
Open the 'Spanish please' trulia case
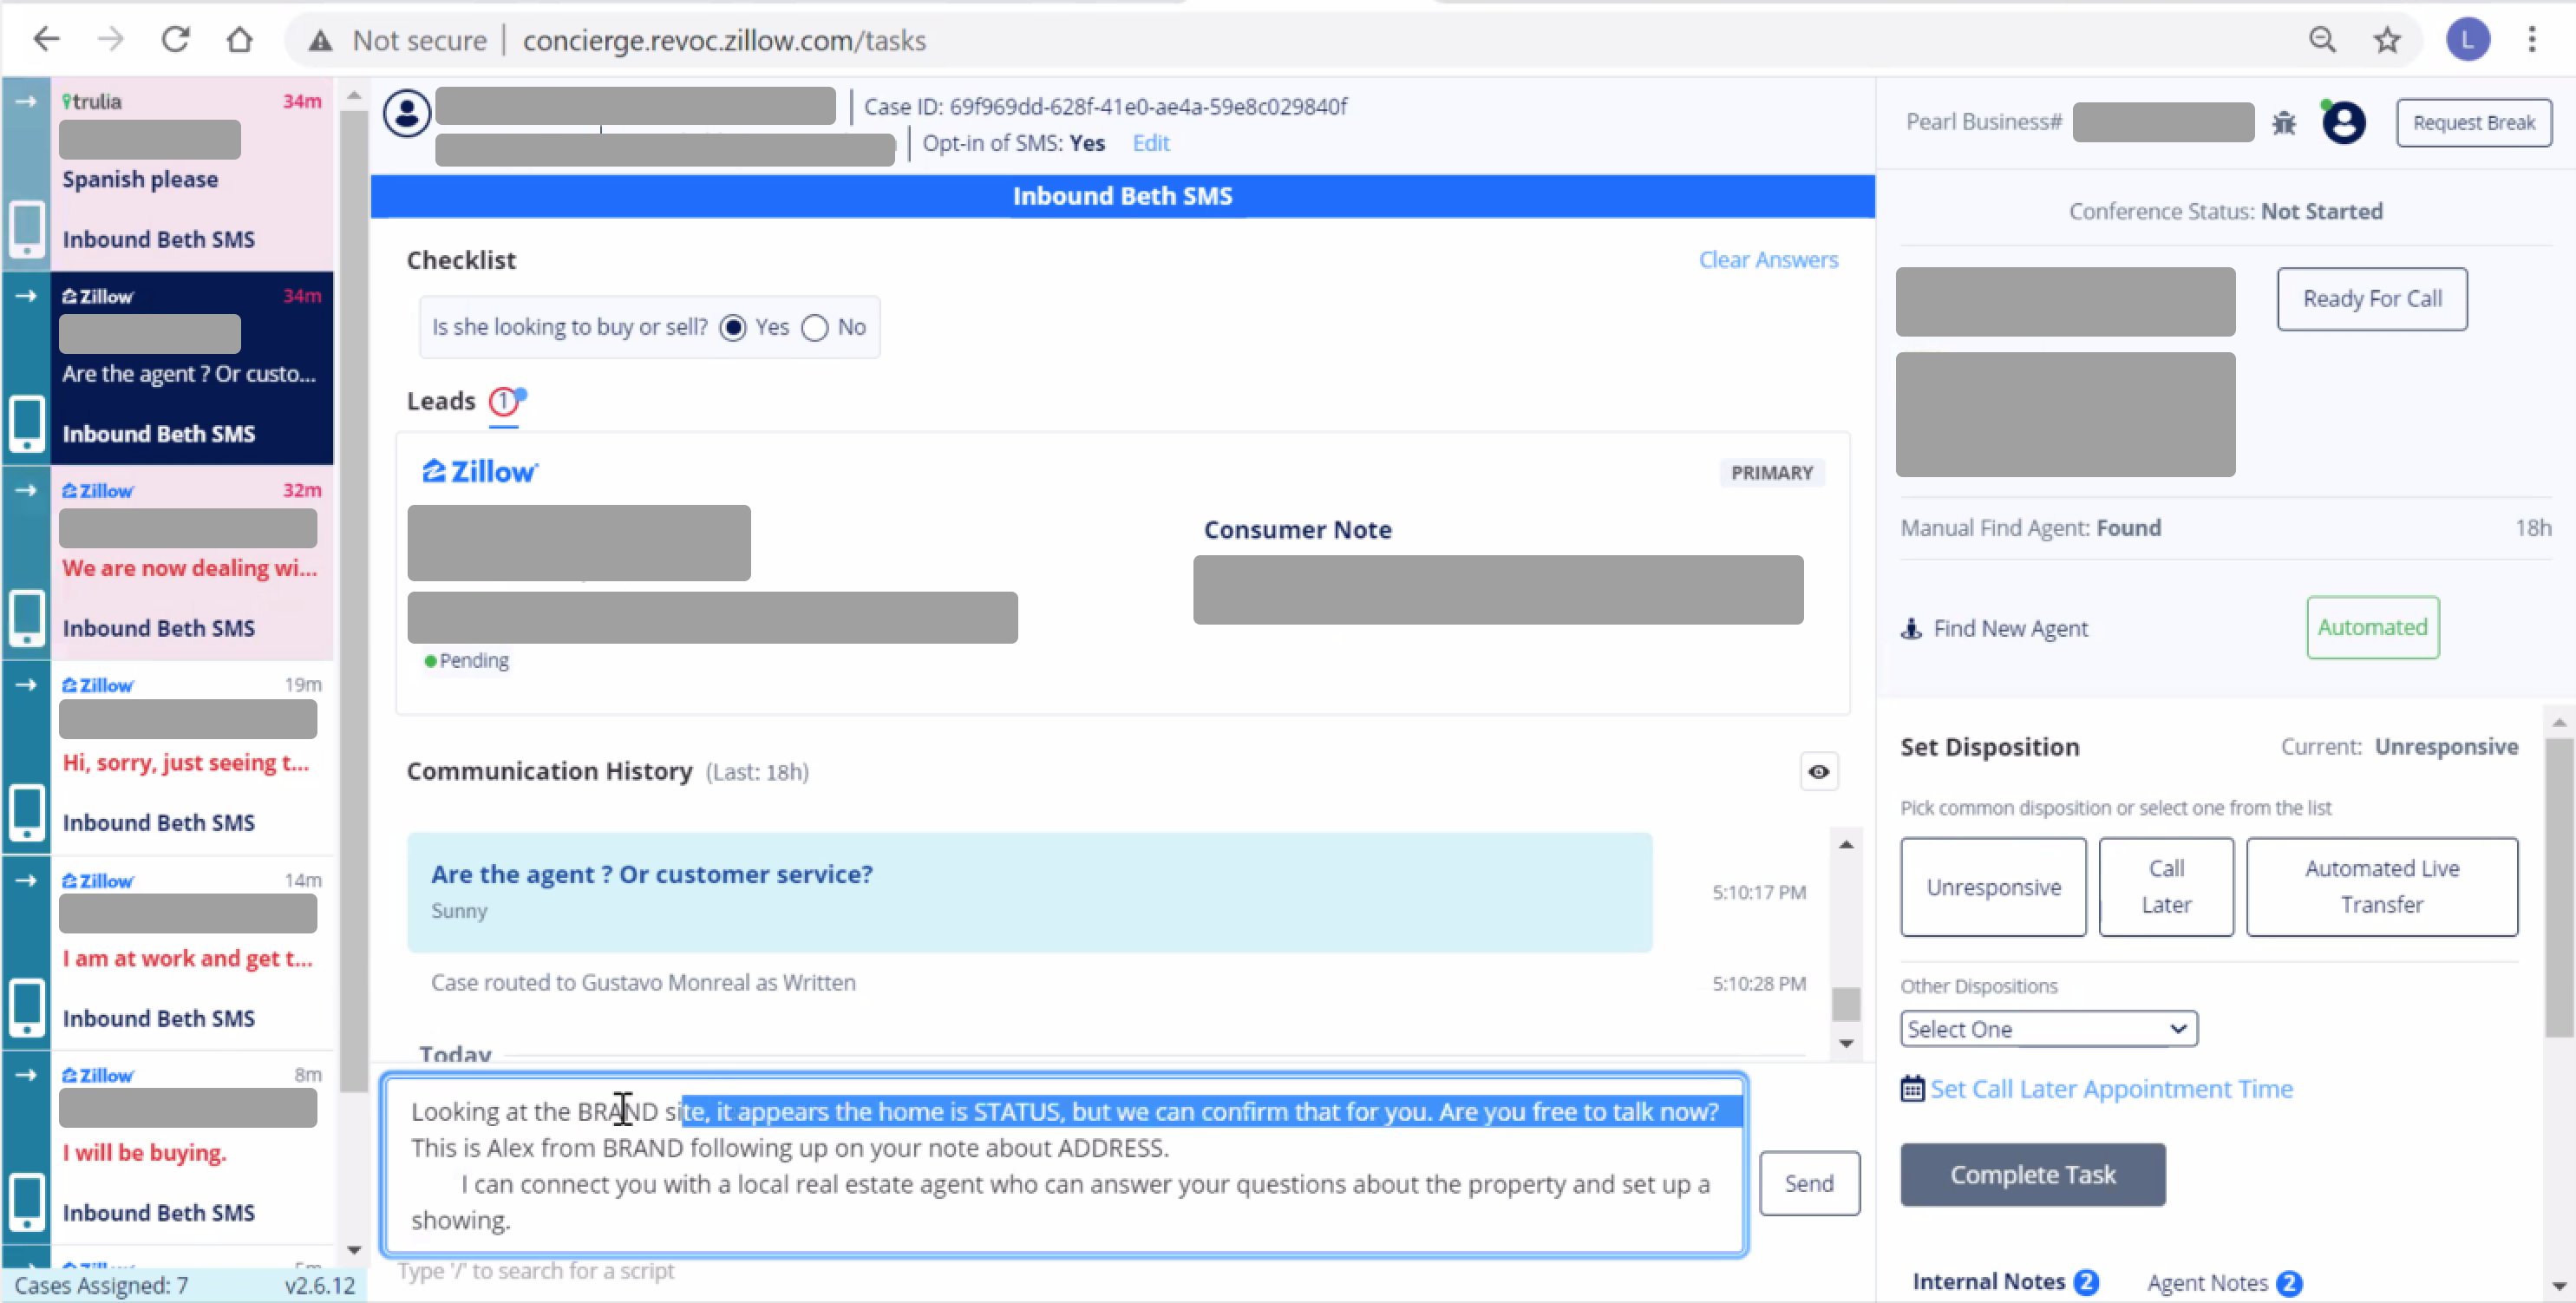click(x=192, y=174)
